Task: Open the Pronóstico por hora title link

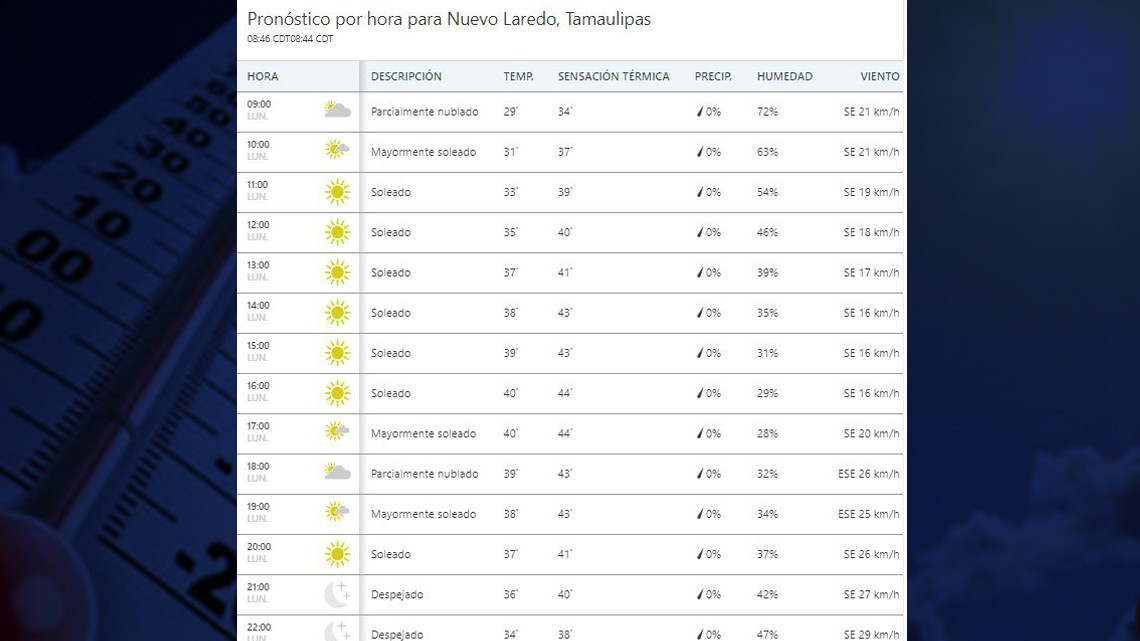Action: 448,18
